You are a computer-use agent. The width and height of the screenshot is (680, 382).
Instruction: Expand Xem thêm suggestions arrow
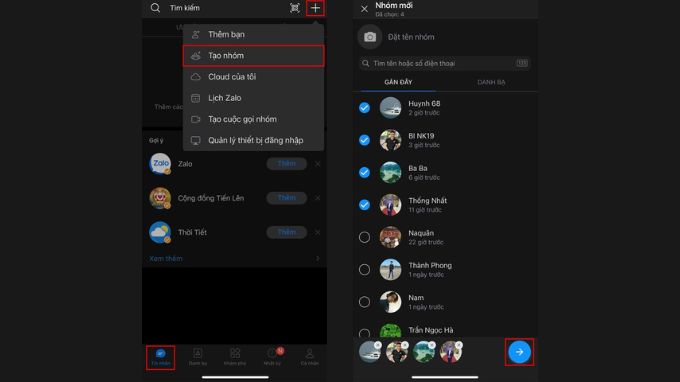(317, 258)
